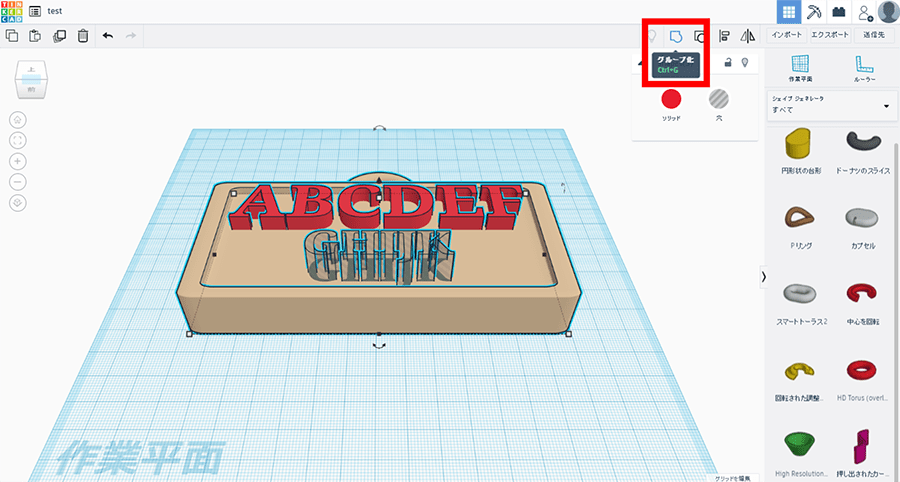The width and height of the screenshot is (900, 482).
Task: Pick the red ソリッド color swatch
Action: 672,98
